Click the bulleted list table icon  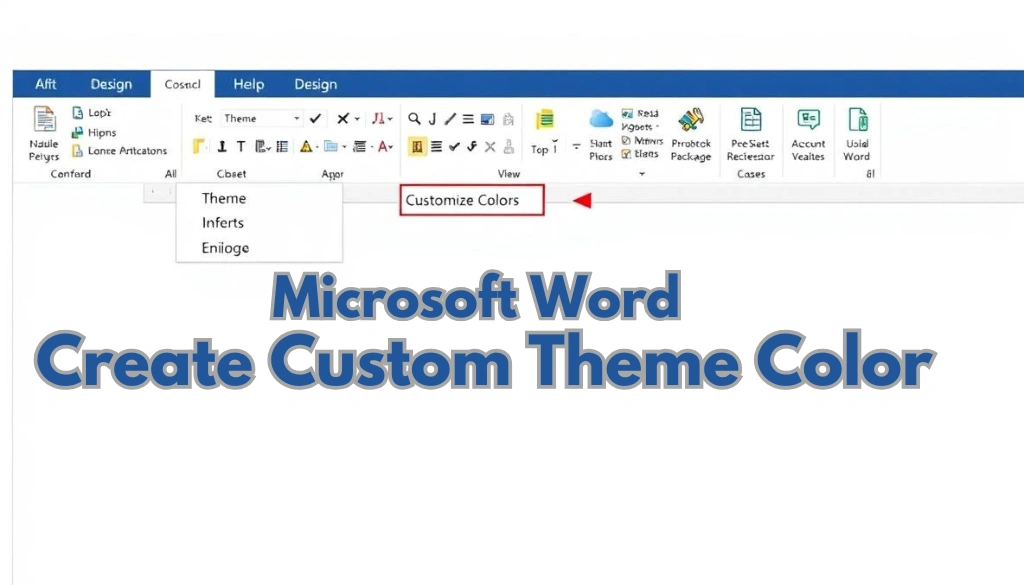click(282, 146)
